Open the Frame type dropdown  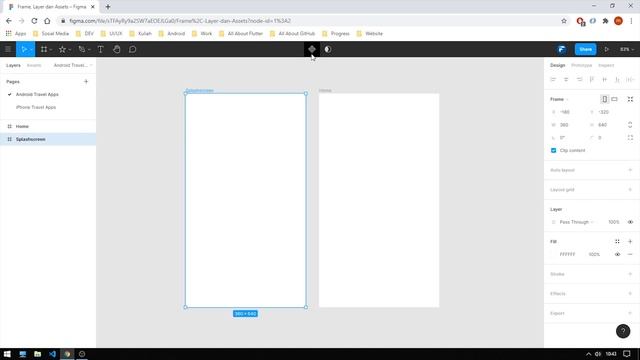(x=559, y=99)
